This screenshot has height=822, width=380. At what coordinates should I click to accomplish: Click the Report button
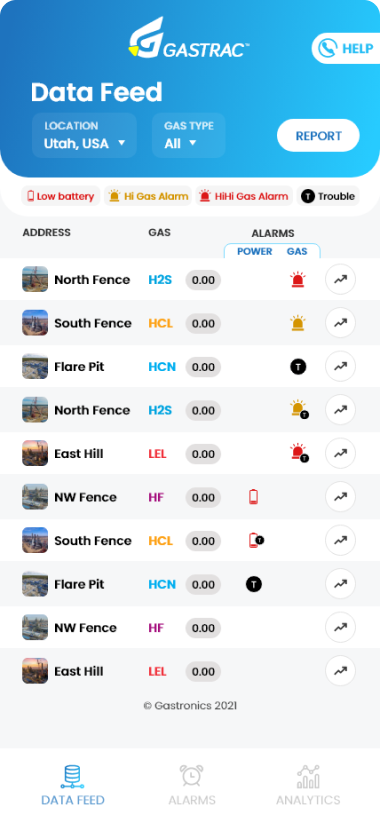tap(318, 136)
